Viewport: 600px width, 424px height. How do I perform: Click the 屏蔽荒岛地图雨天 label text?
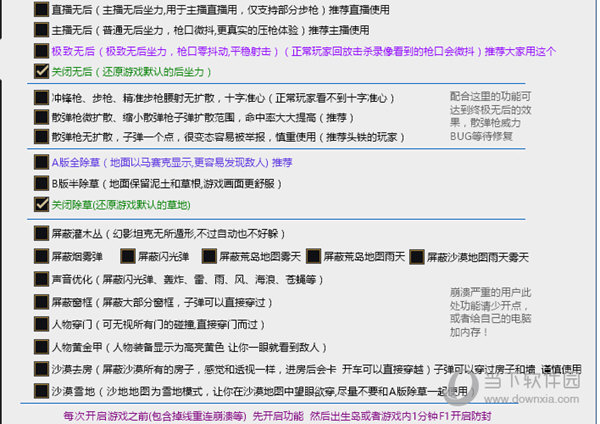364,256
